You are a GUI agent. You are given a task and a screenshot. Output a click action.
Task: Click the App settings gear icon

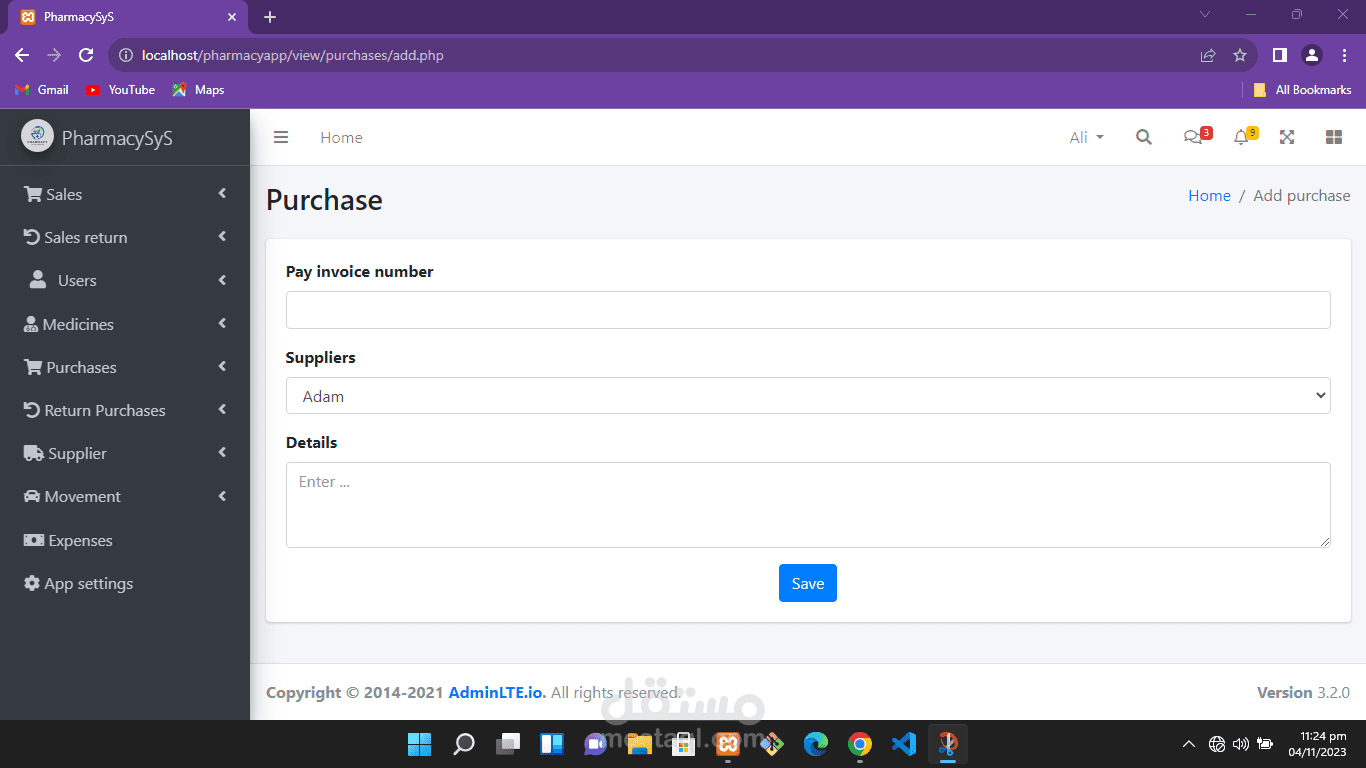pos(32,583)
